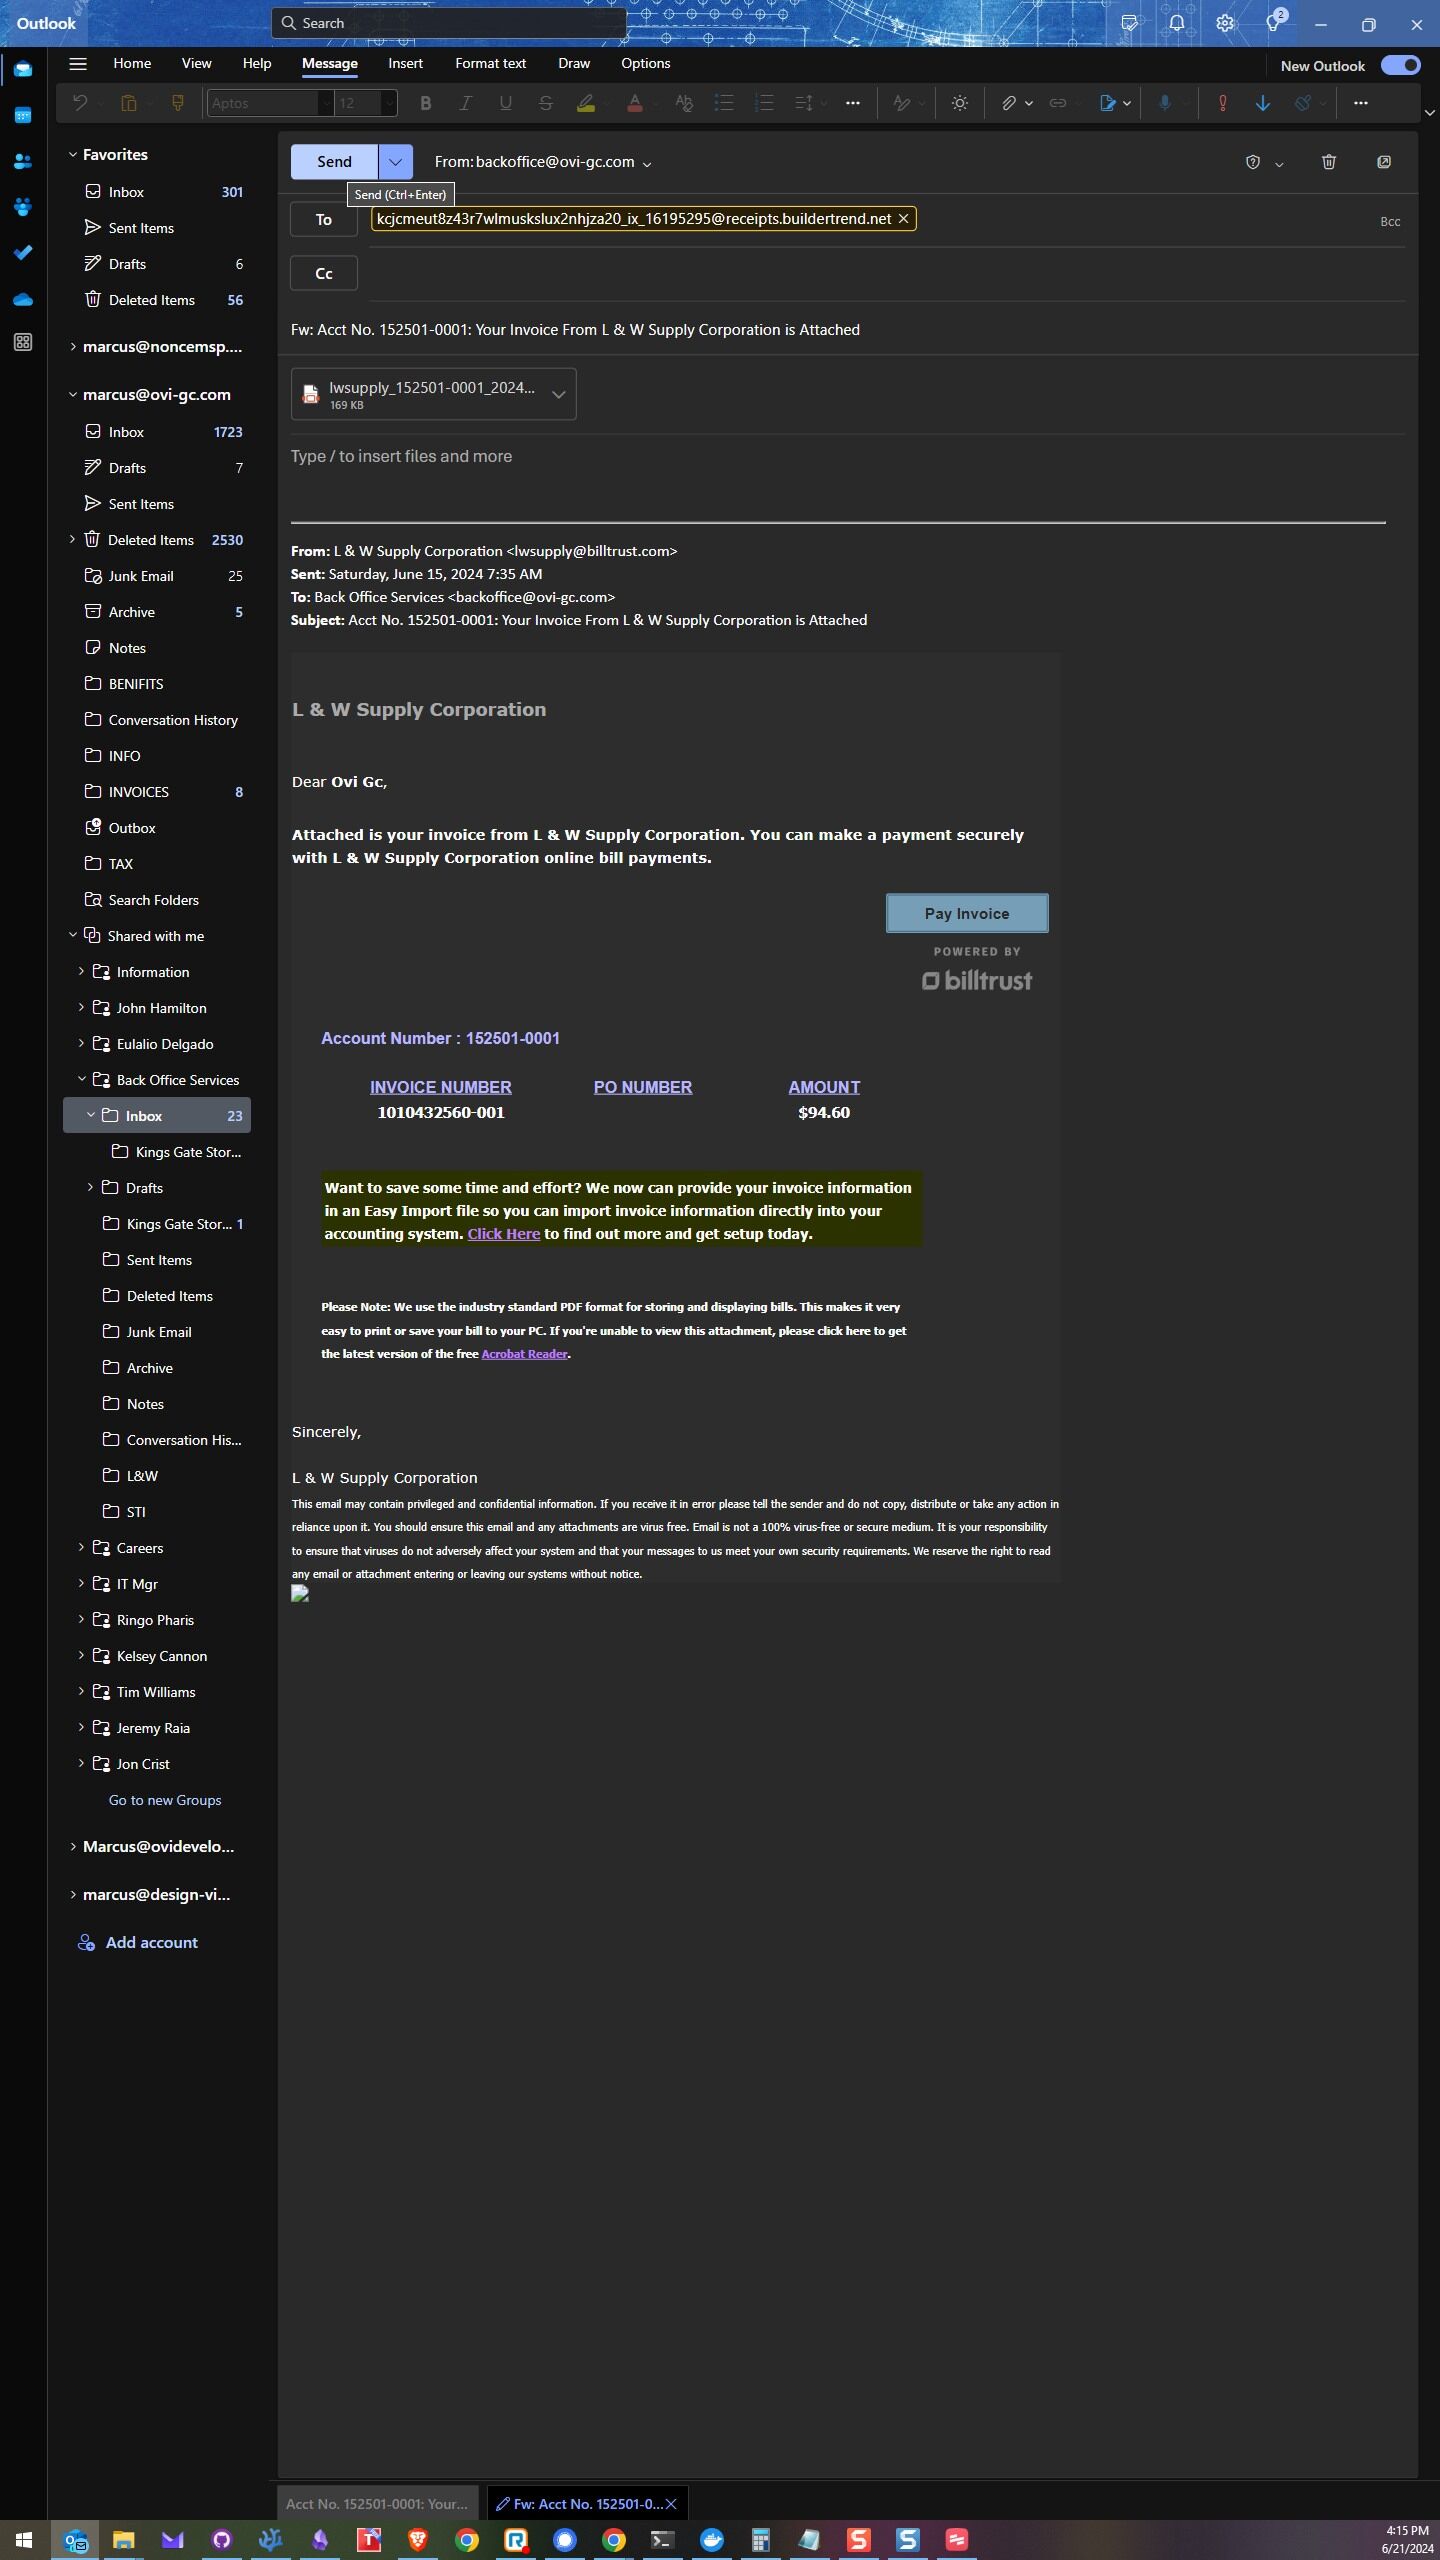1440x2560 pixels.
Task: Open the People icon in left rail
Action: (x=23, y=161)
